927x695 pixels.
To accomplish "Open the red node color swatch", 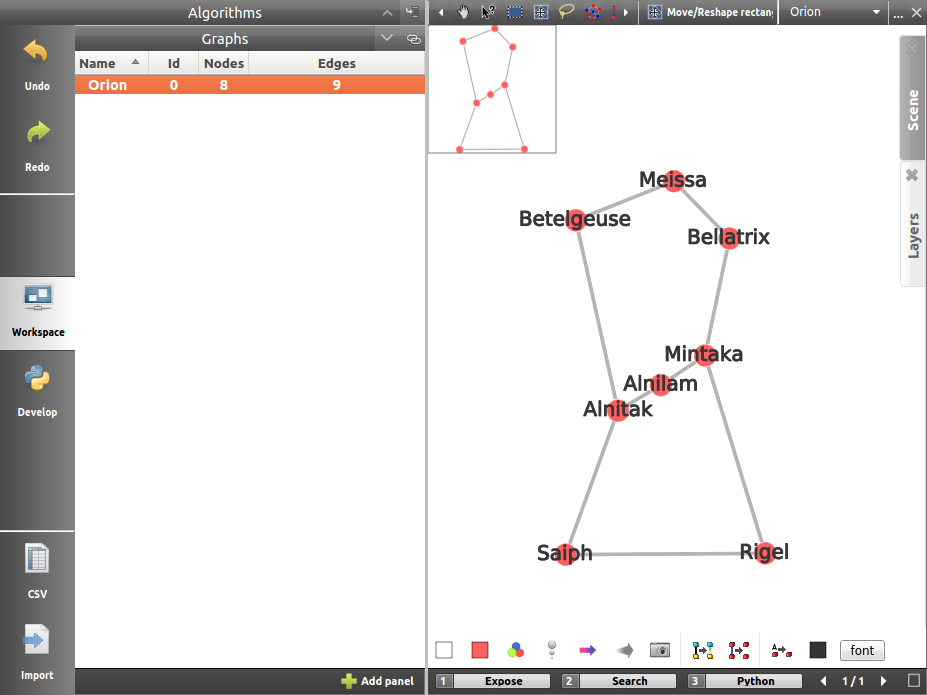I will pyautogui.click(x=480, y=650).
